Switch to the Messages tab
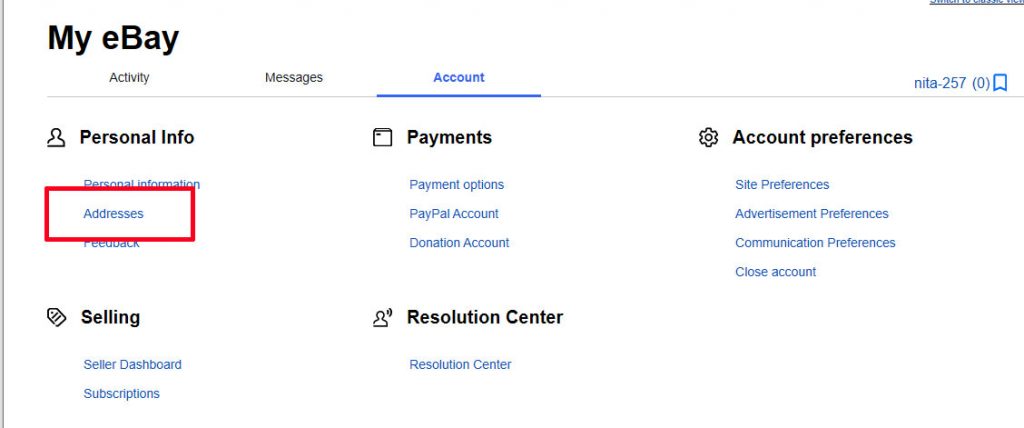The height and width of the screenshot is (428, 1024). pyautogui.click(x=294, y=78)
